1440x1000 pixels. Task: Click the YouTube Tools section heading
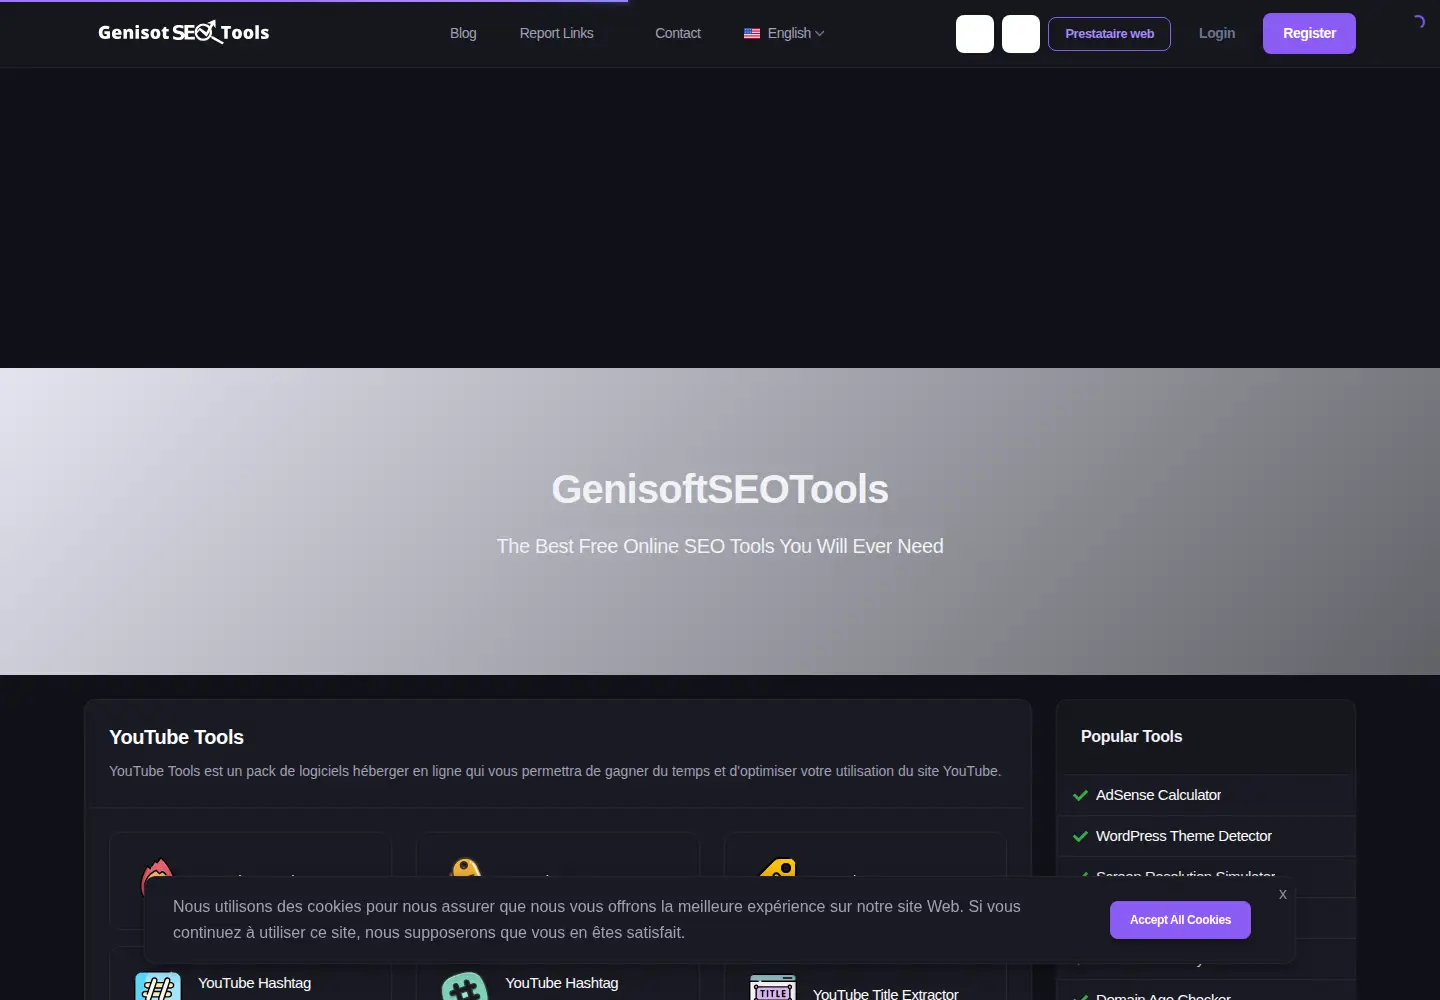tap(176, 737)
